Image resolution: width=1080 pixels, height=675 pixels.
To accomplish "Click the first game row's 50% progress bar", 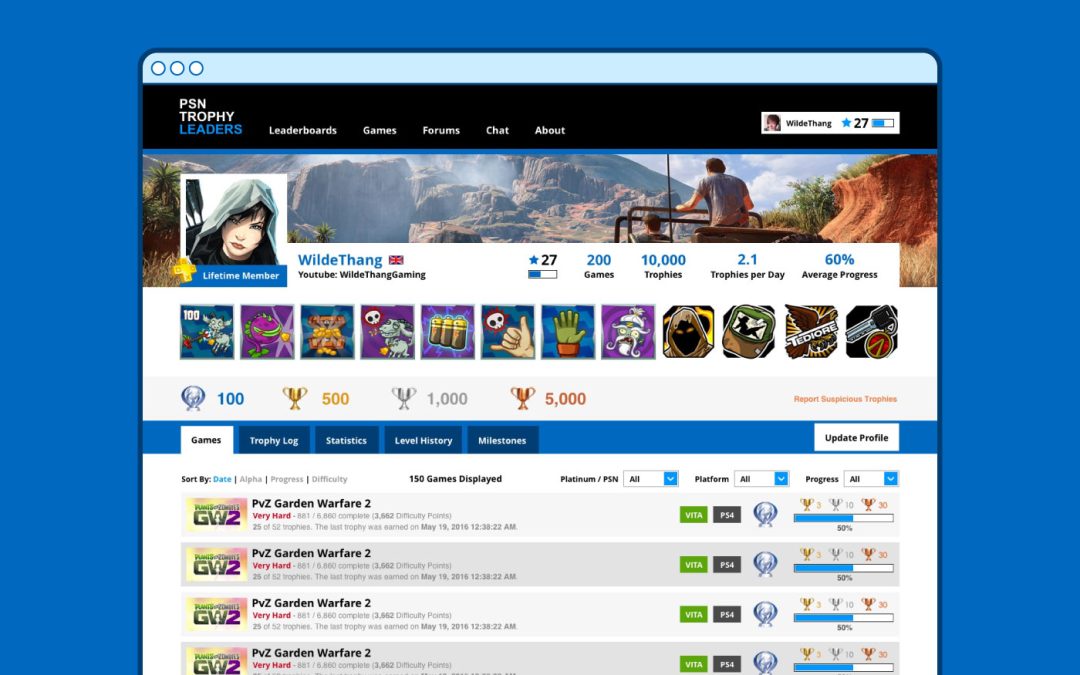I will [844, 518].
